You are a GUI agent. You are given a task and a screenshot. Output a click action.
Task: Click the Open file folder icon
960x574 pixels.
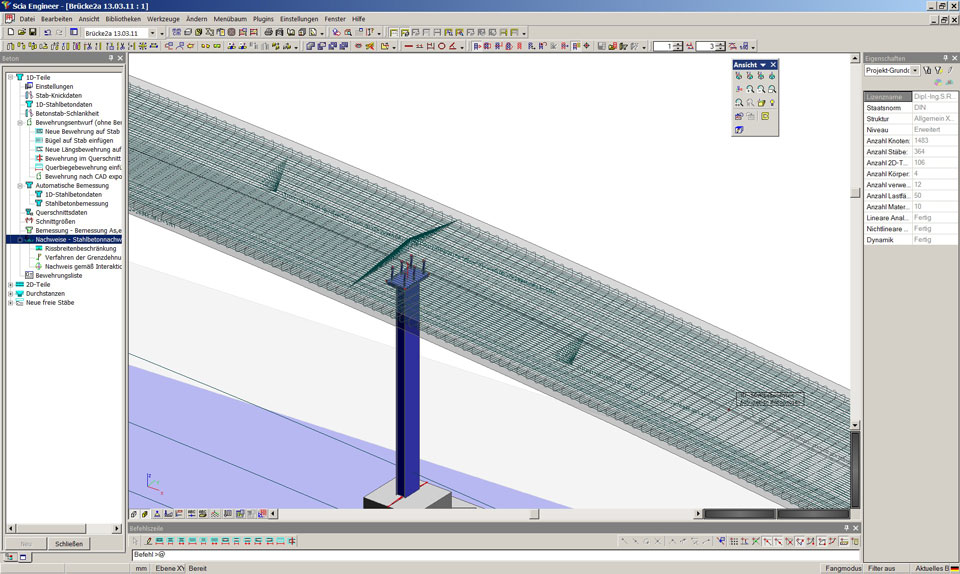pyautogui.click(x=20, y=32)
